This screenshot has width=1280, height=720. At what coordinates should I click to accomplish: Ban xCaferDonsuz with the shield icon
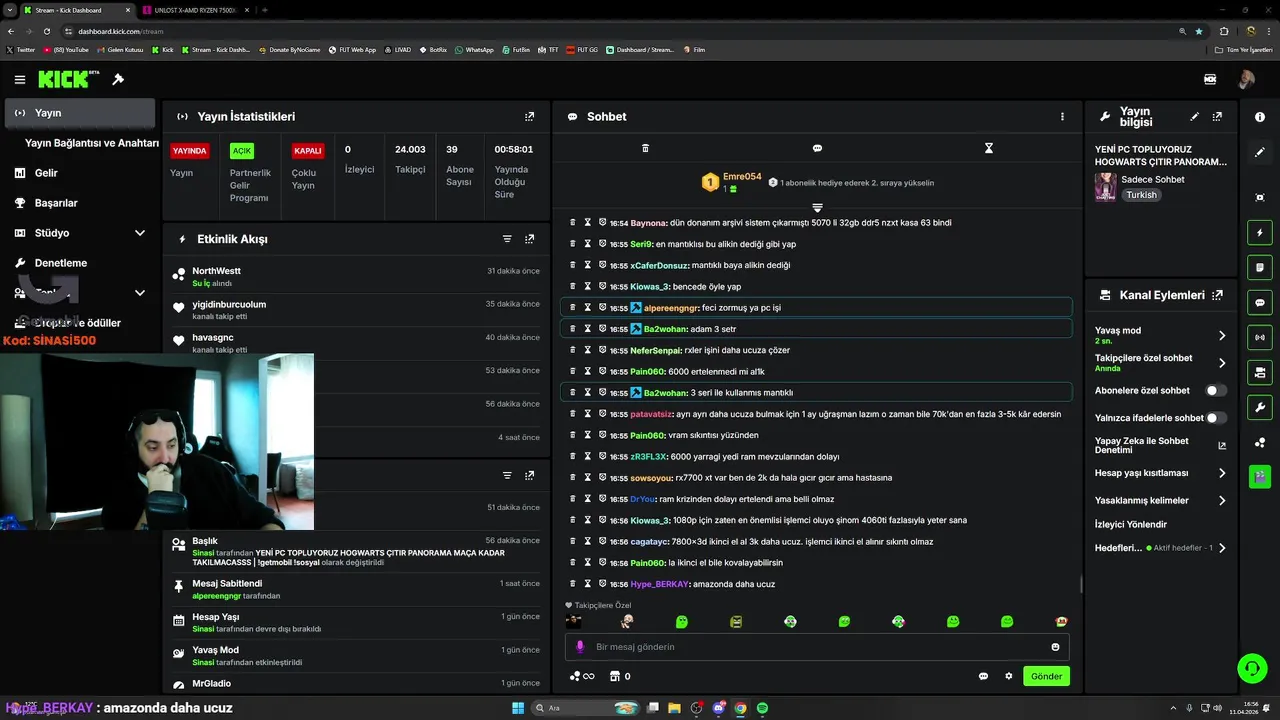(x=603, y=265)
